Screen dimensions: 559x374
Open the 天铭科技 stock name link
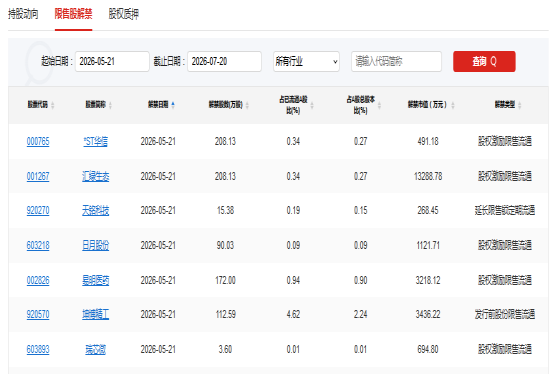(96, 210)
